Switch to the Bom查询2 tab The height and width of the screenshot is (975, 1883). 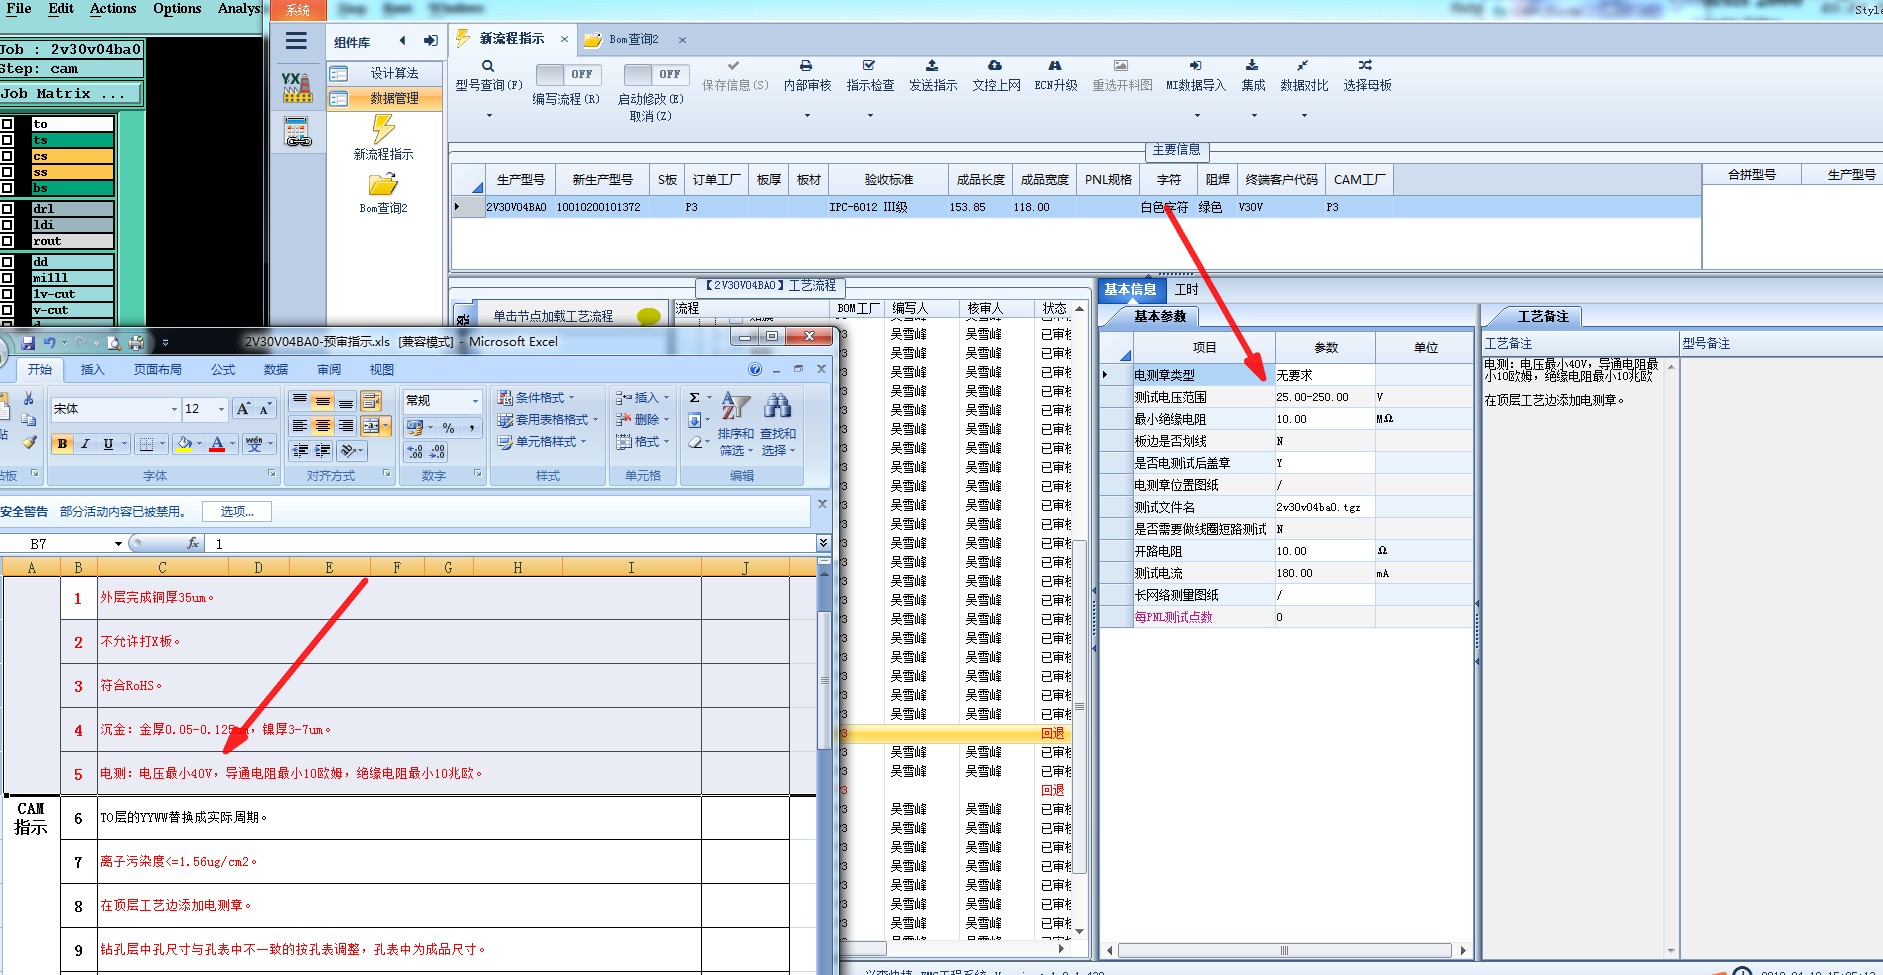633,40
